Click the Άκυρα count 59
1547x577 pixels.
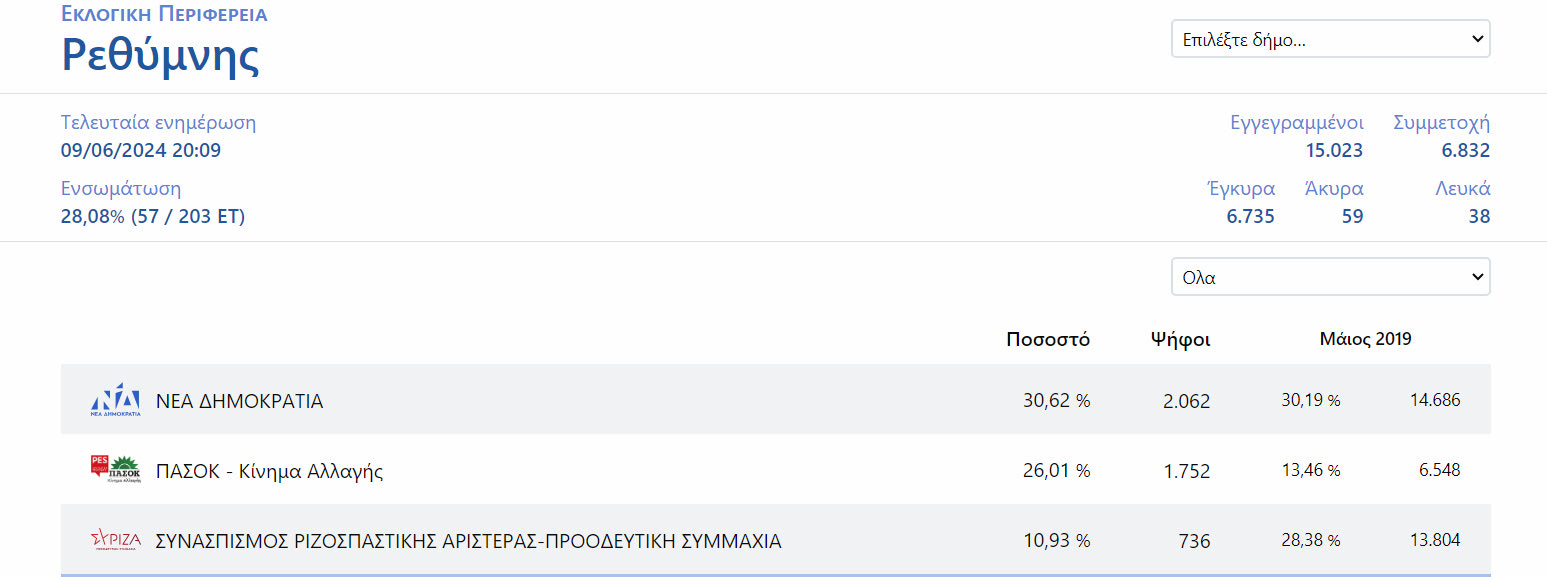tap(1352, 216)
